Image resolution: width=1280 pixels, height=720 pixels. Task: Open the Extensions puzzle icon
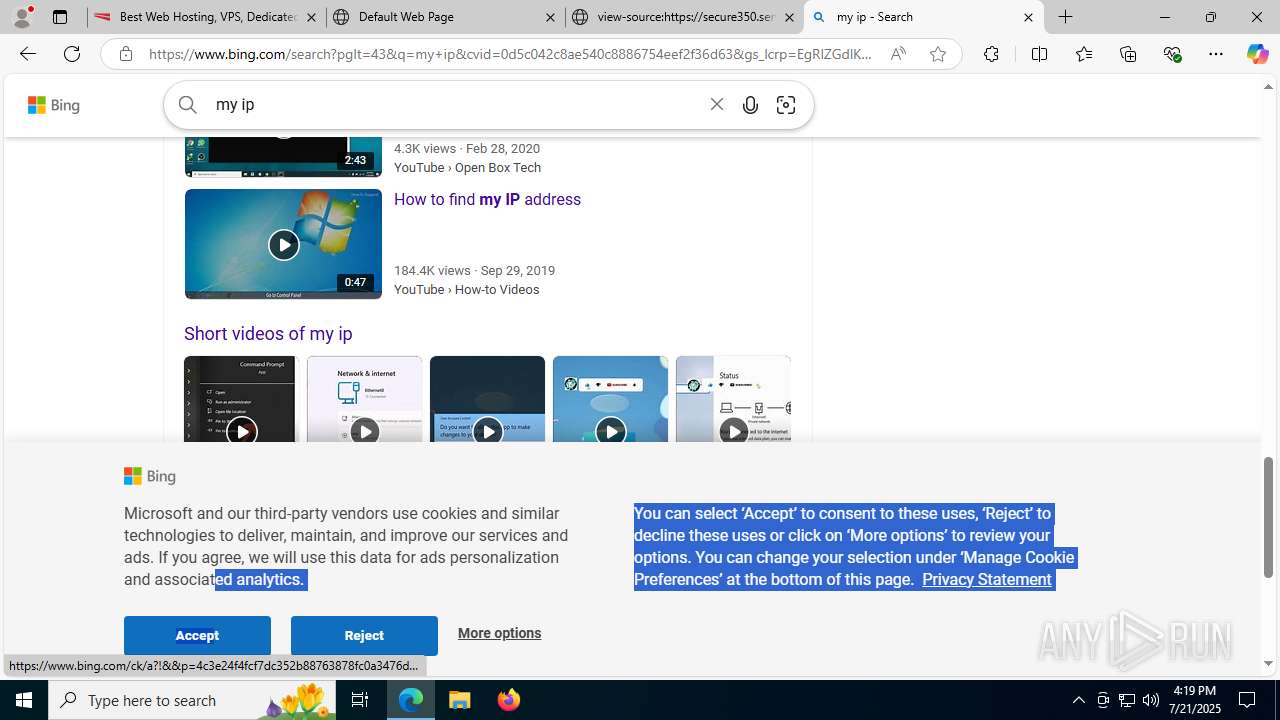coord(990,54)
